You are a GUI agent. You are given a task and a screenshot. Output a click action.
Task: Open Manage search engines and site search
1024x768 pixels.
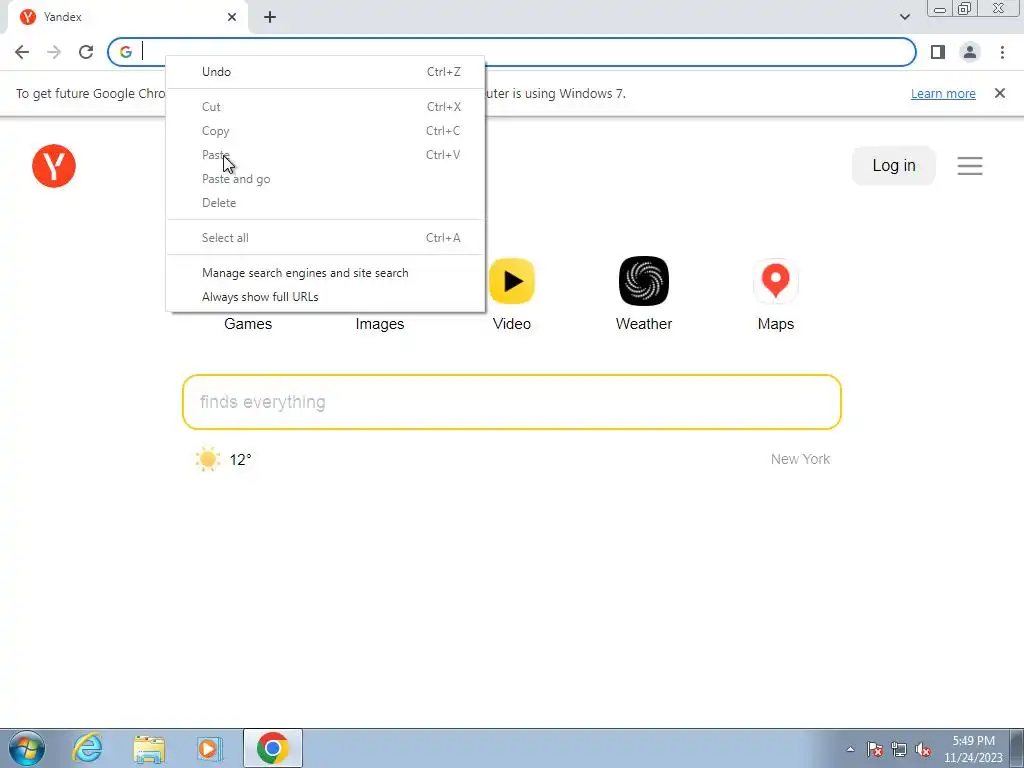pyautogui.click(x=326, y=273)
